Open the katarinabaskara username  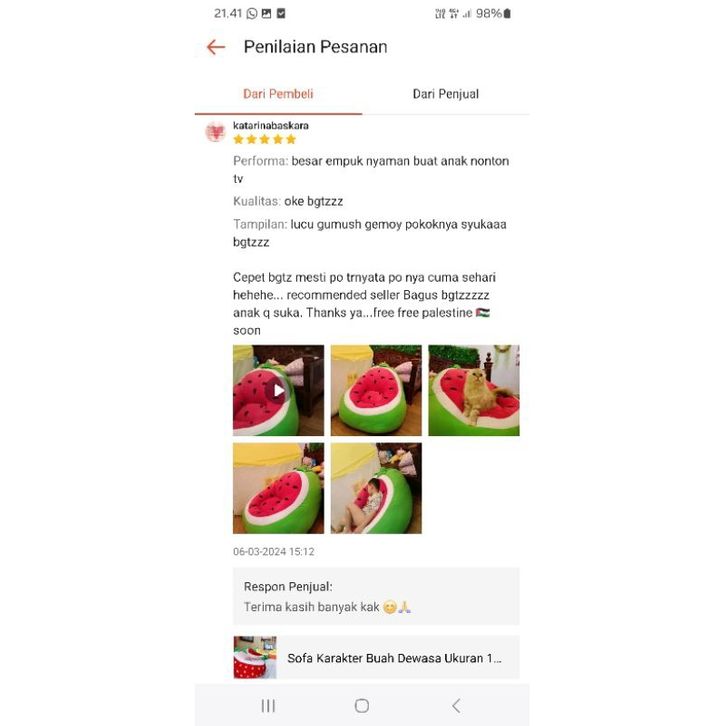pos(271,125)
